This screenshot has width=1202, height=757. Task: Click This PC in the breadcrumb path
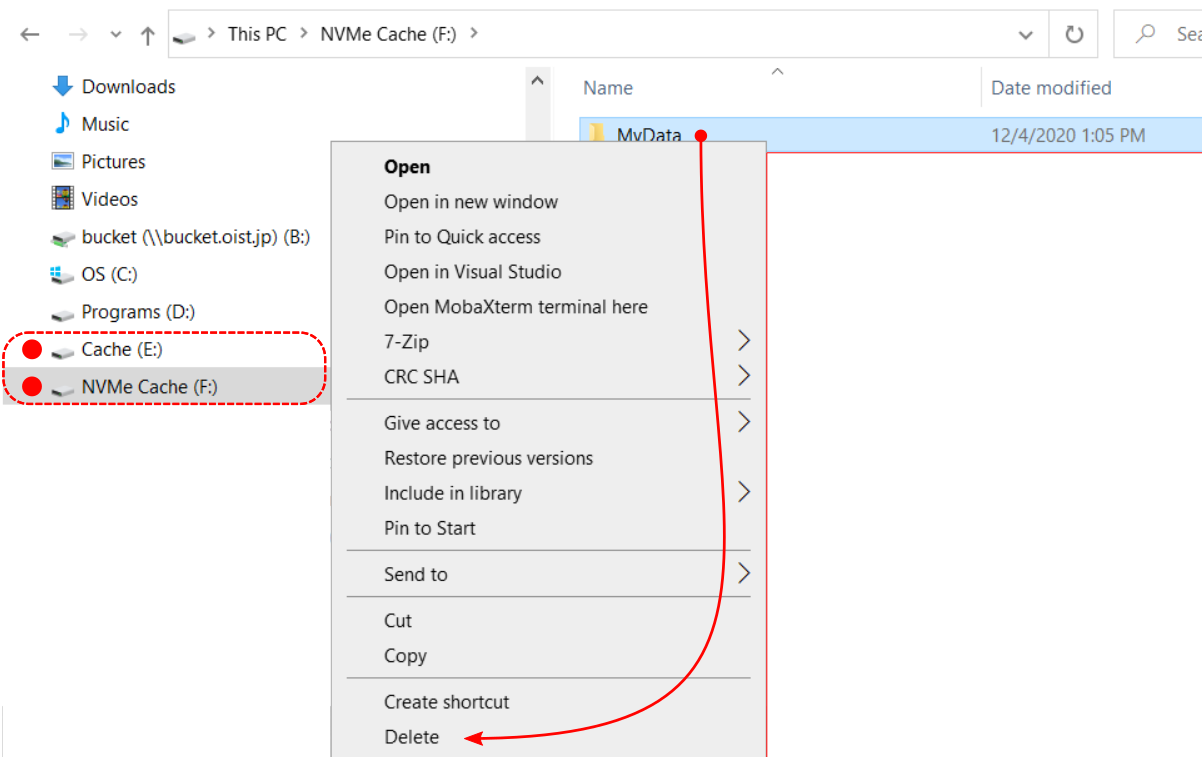[257, 34]
